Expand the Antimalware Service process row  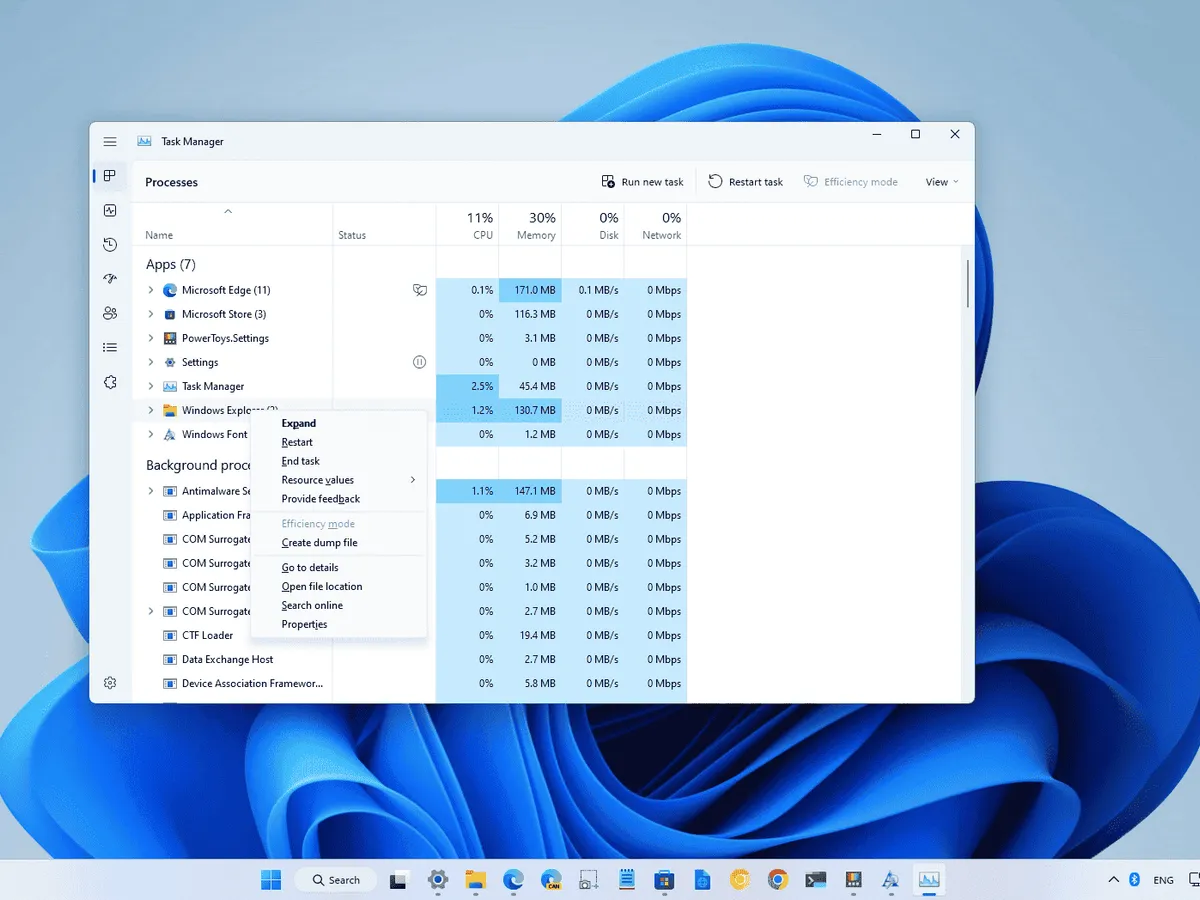pos(151,491)
